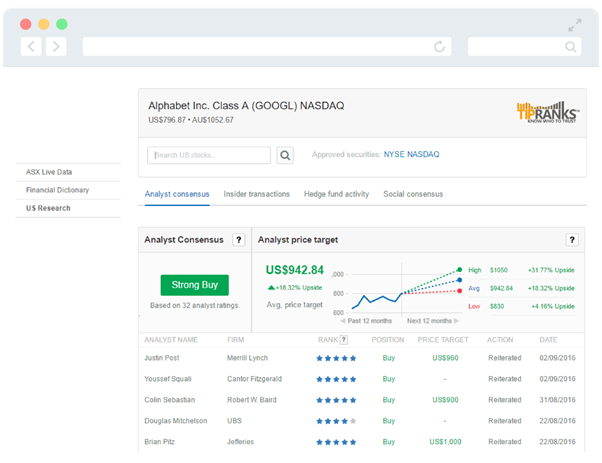Click the US$960 price target

(x=445, y=358)
